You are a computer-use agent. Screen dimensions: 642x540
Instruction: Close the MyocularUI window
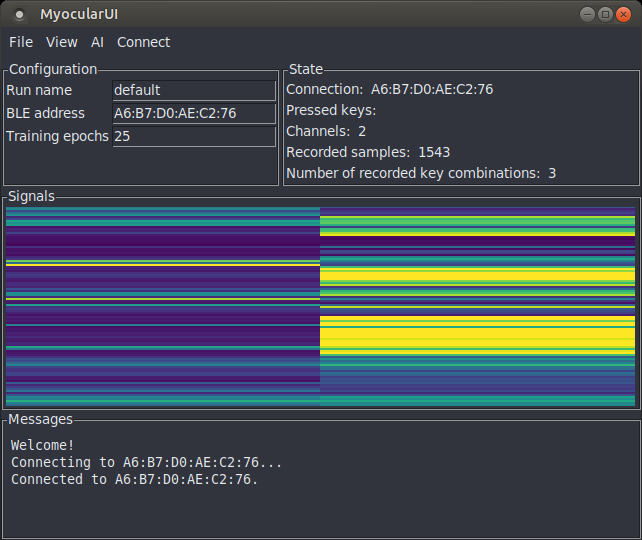coord(623,15)
